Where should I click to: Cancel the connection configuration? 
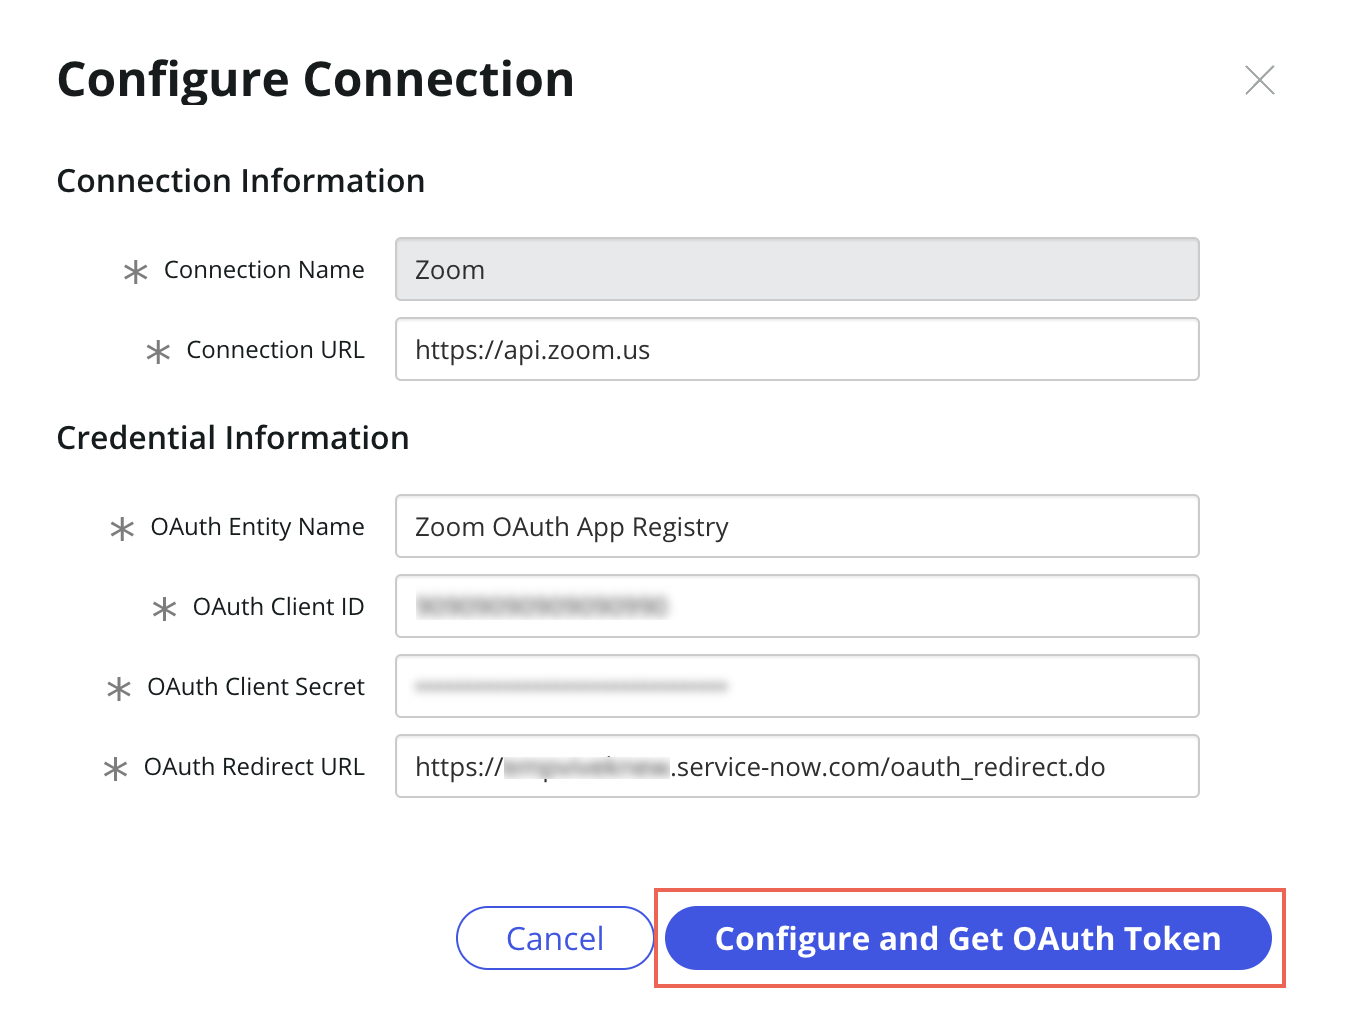[555, 938]
